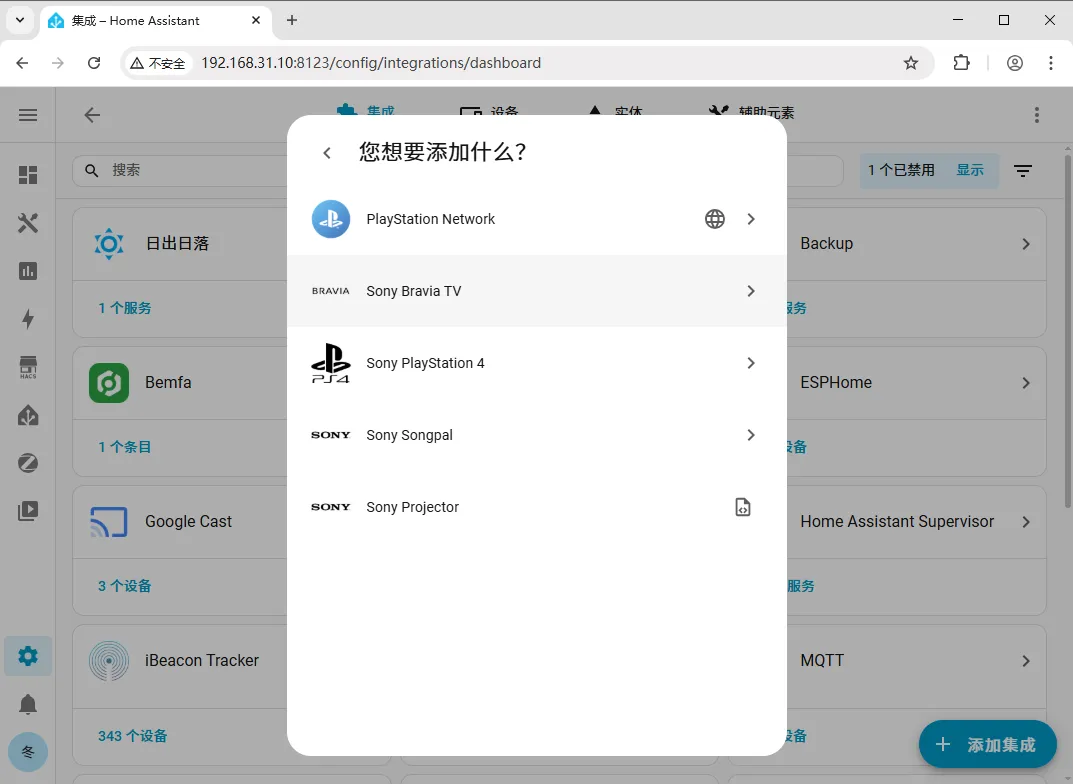The image size is (1073, 784).
Task: Bookmark this page with star icon
Action: pyautogui.click(x=911, y=63)
